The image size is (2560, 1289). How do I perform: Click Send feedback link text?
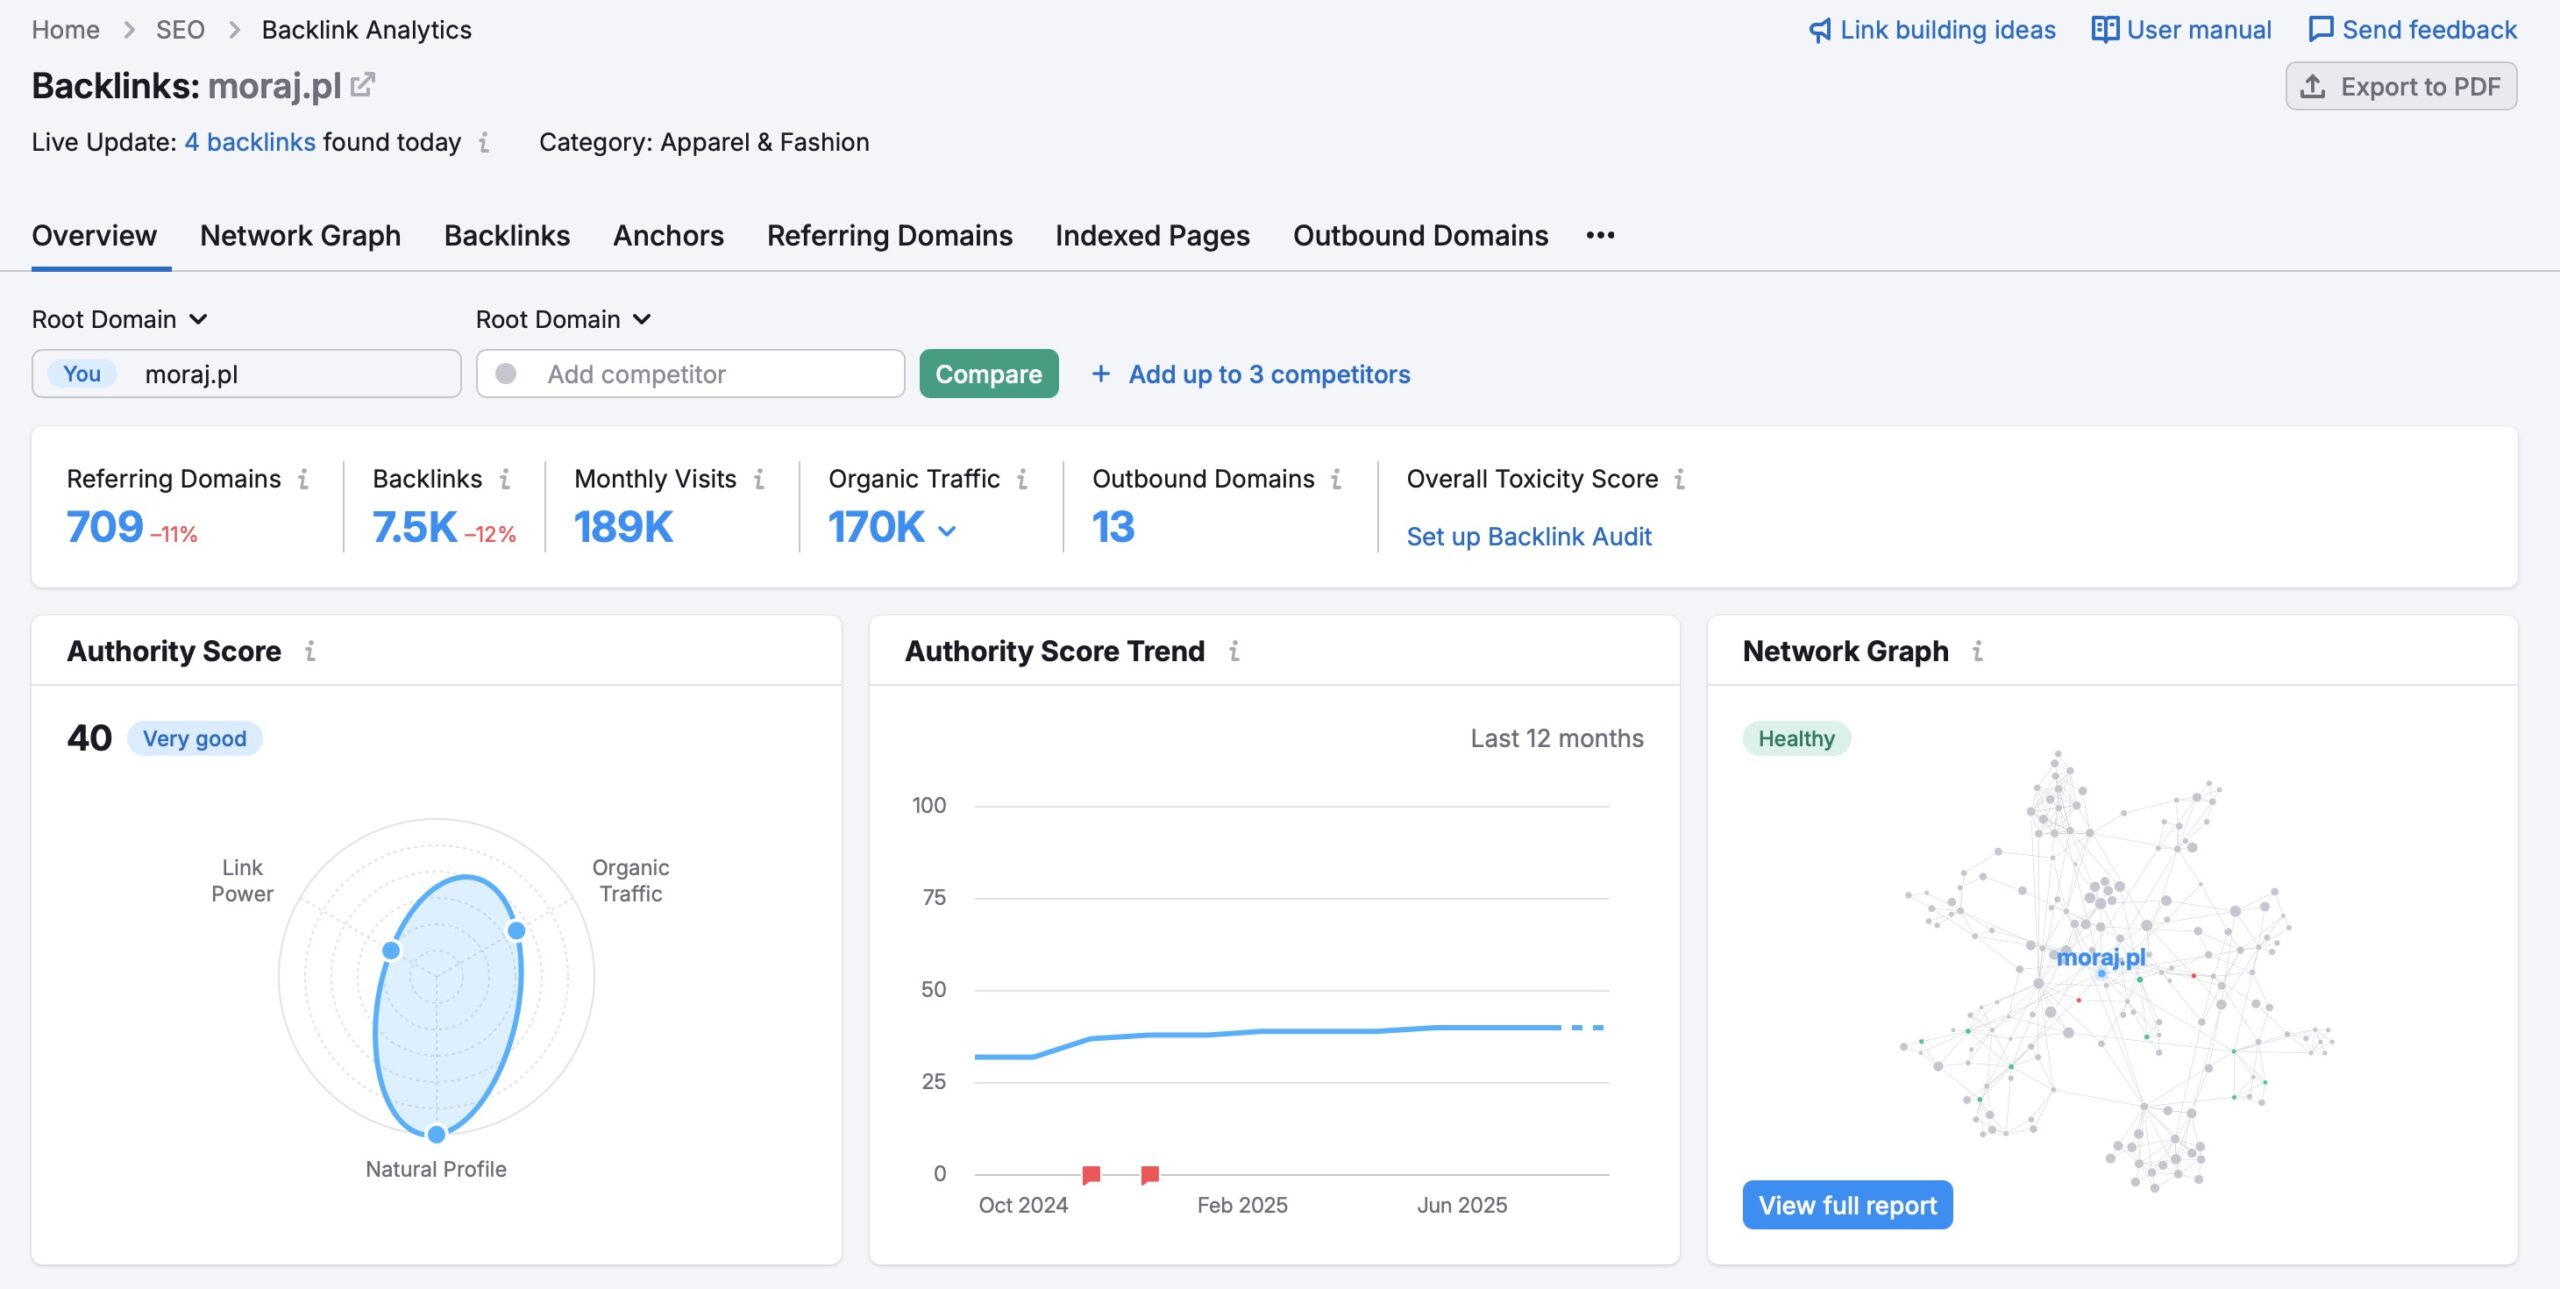click(2429, 30)
